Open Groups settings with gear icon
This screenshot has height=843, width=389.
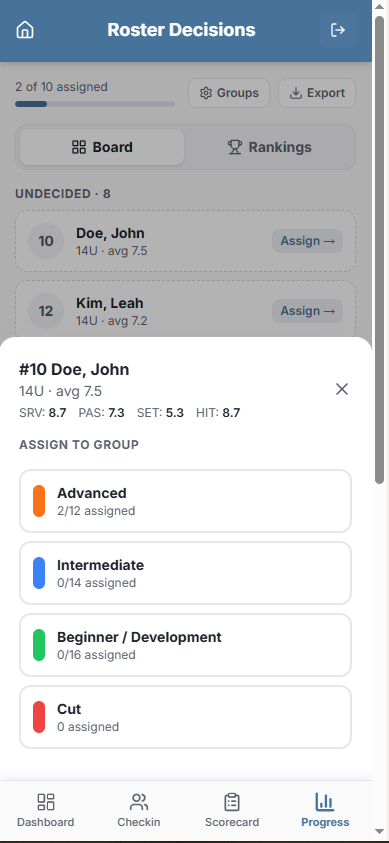click(229, 93)
